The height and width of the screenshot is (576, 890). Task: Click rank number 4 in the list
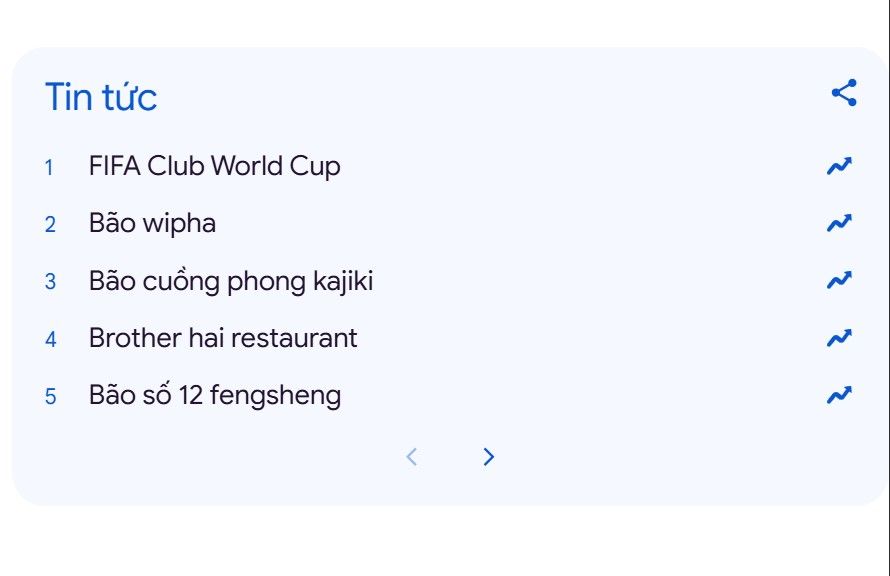click(50, 339)
